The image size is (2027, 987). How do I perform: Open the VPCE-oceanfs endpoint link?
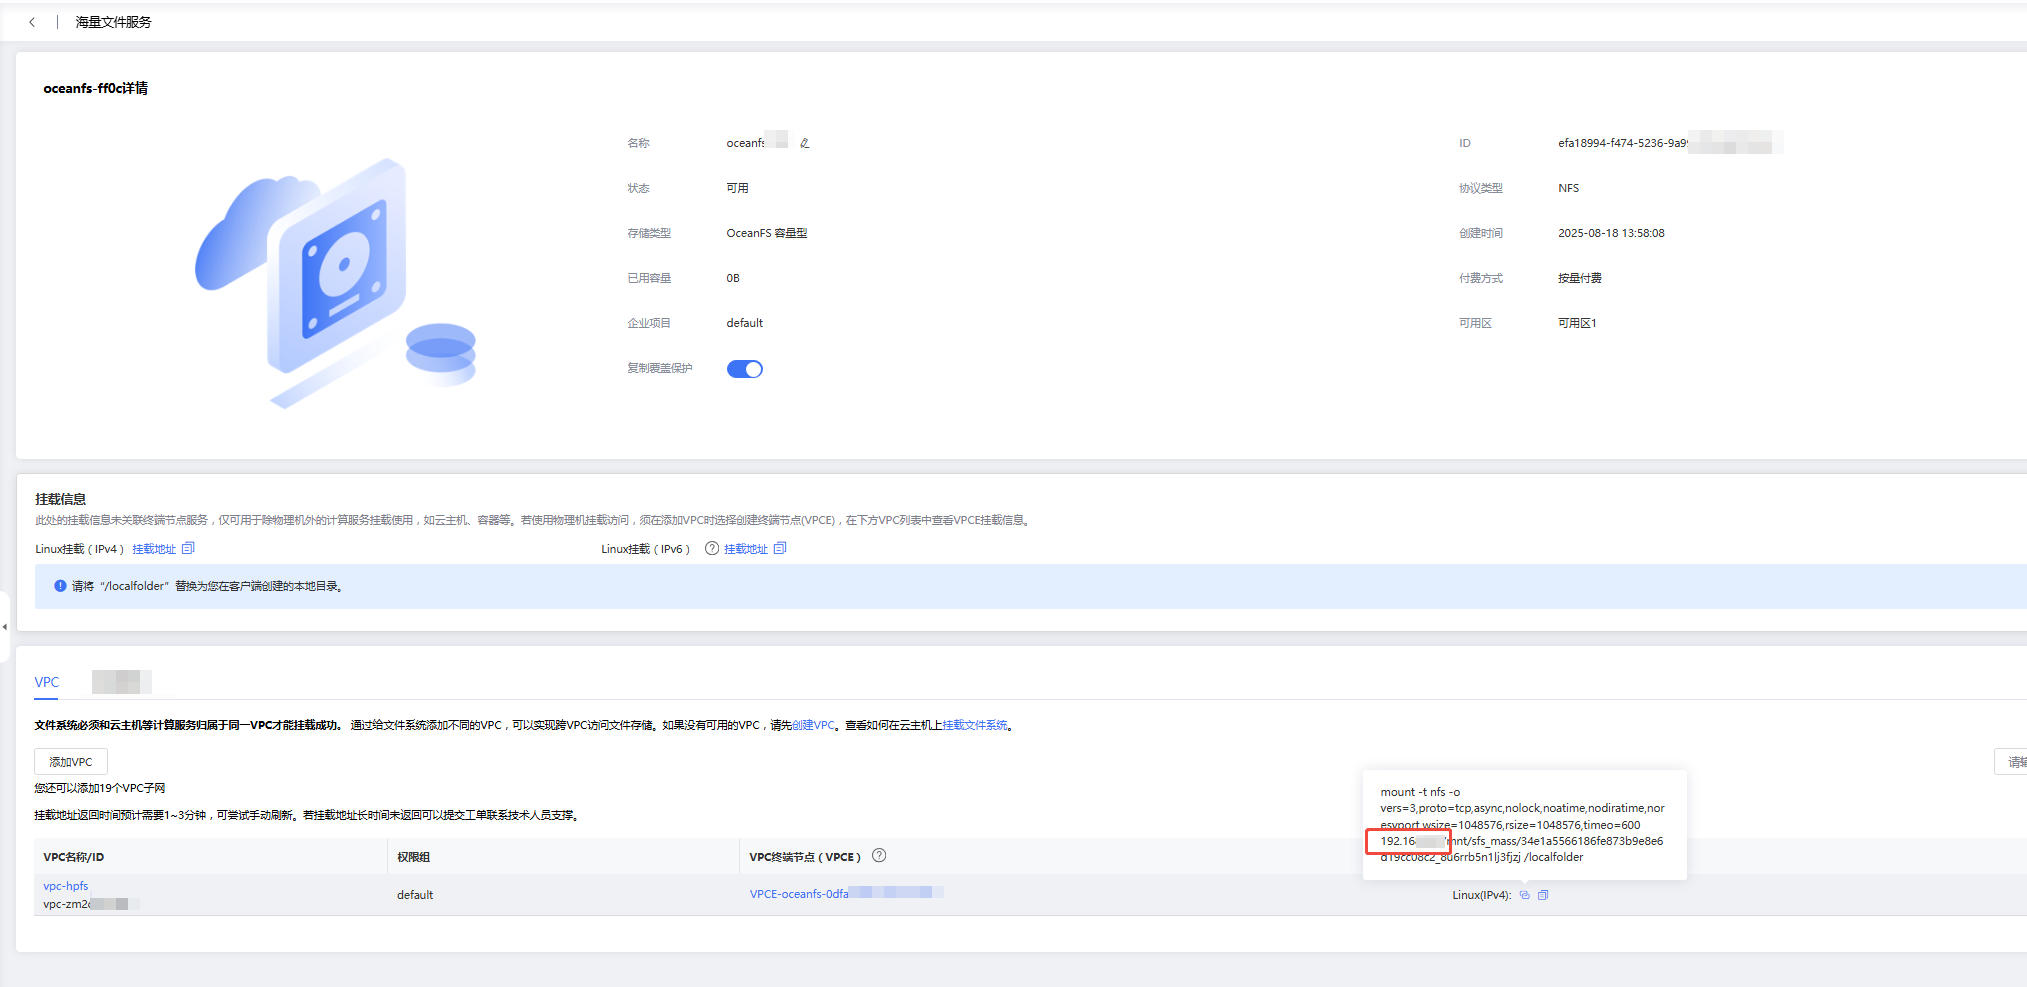click(x=846, y=894)
